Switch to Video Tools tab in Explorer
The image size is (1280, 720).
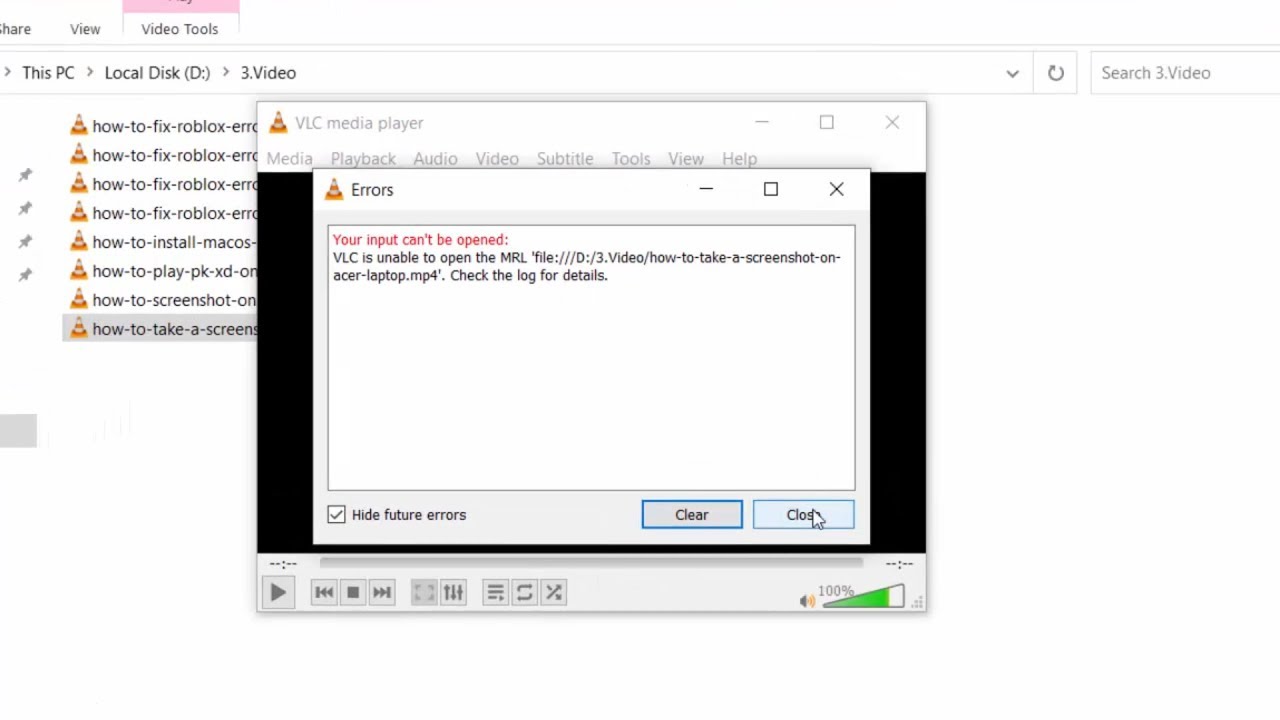coord(180,29)
